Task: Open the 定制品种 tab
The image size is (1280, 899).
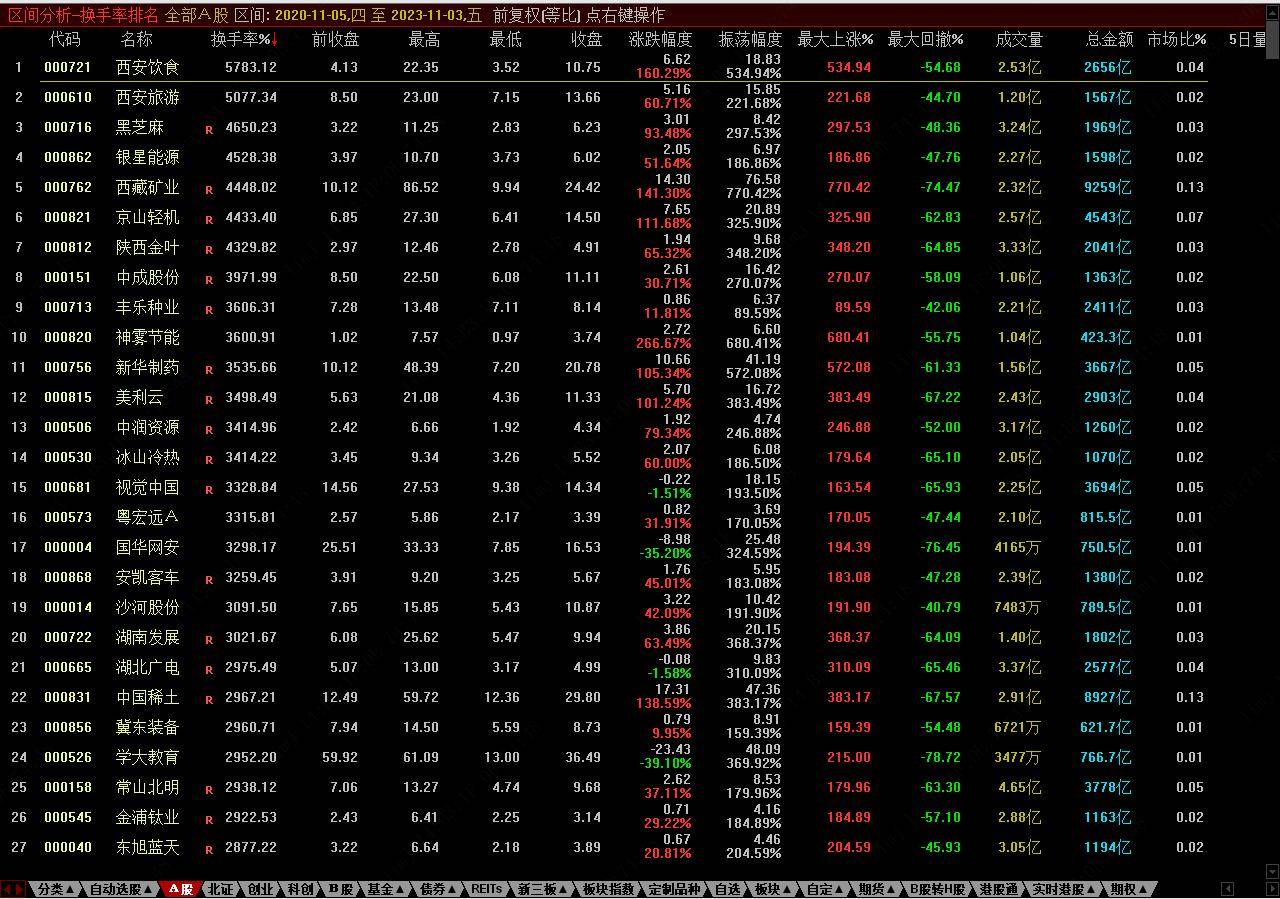Action: [x=676, y=889]
